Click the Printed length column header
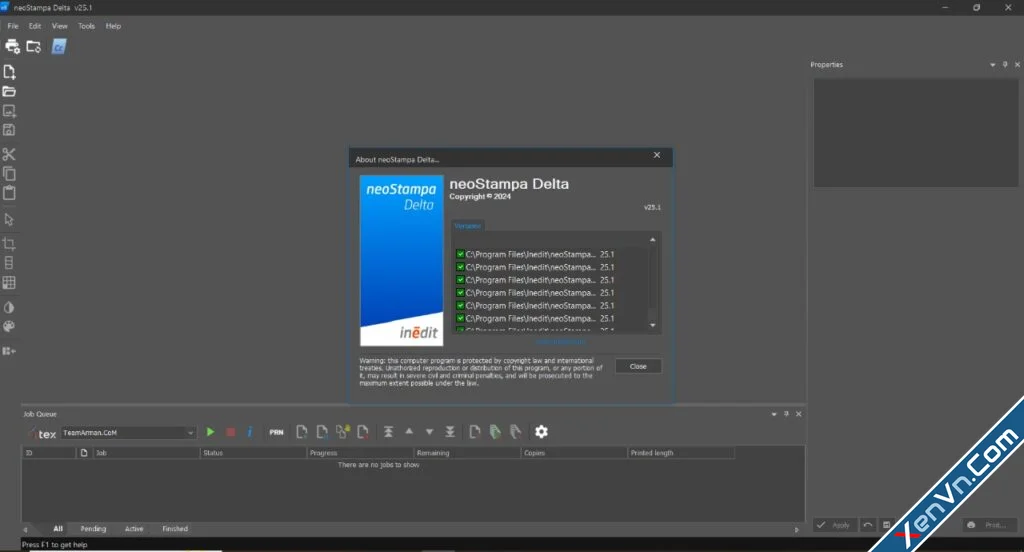The height and width of the screenshot is (552, 1024). 681,453
